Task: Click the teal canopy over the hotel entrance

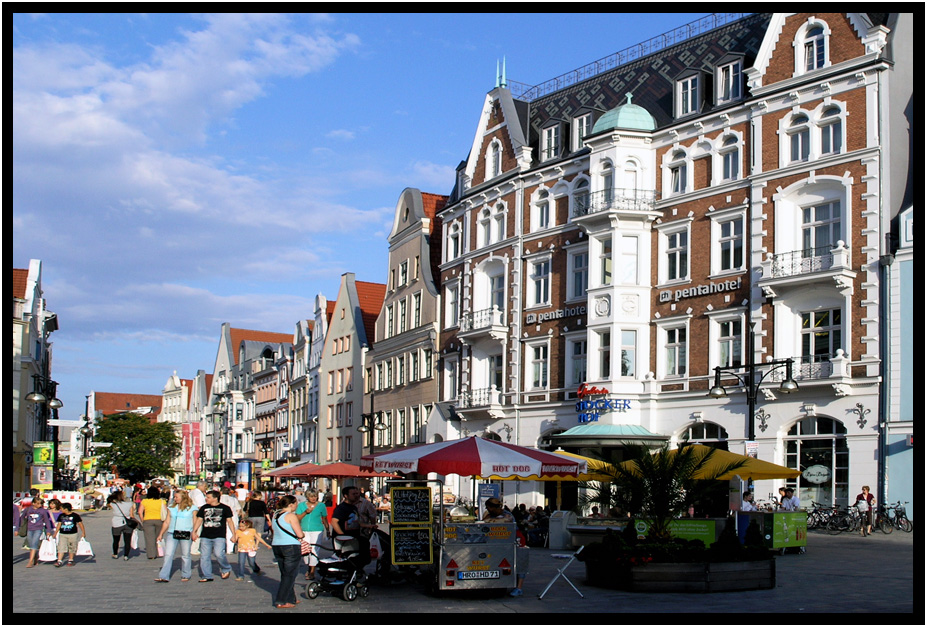Action: (611, 433)
